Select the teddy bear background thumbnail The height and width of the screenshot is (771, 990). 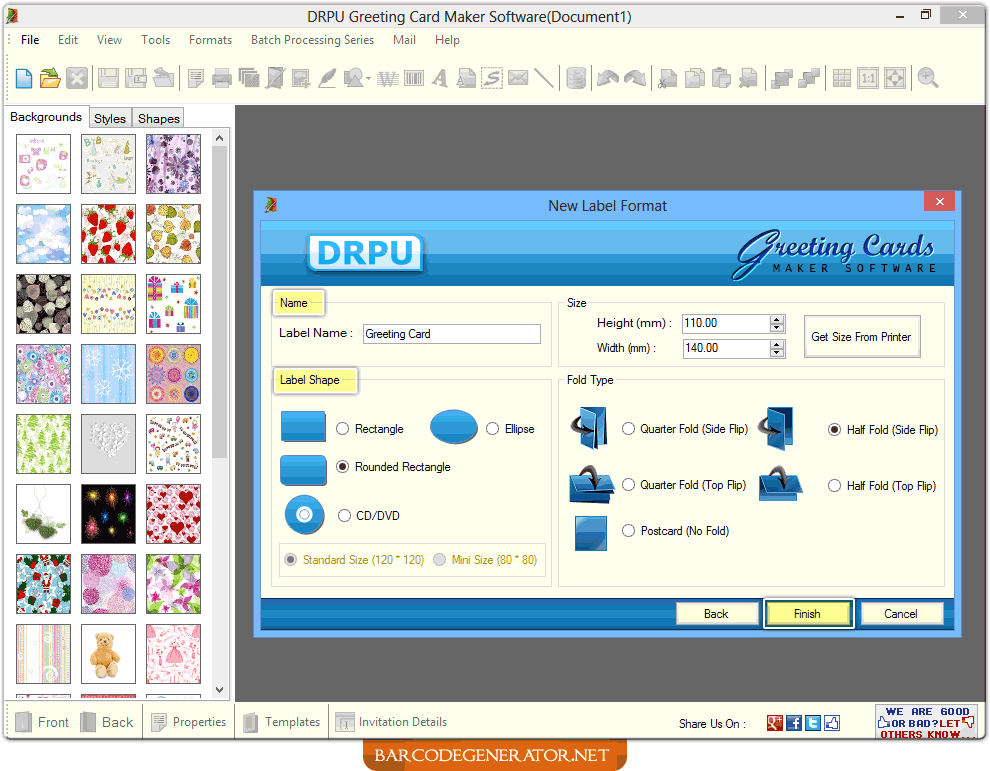(108, 653)
